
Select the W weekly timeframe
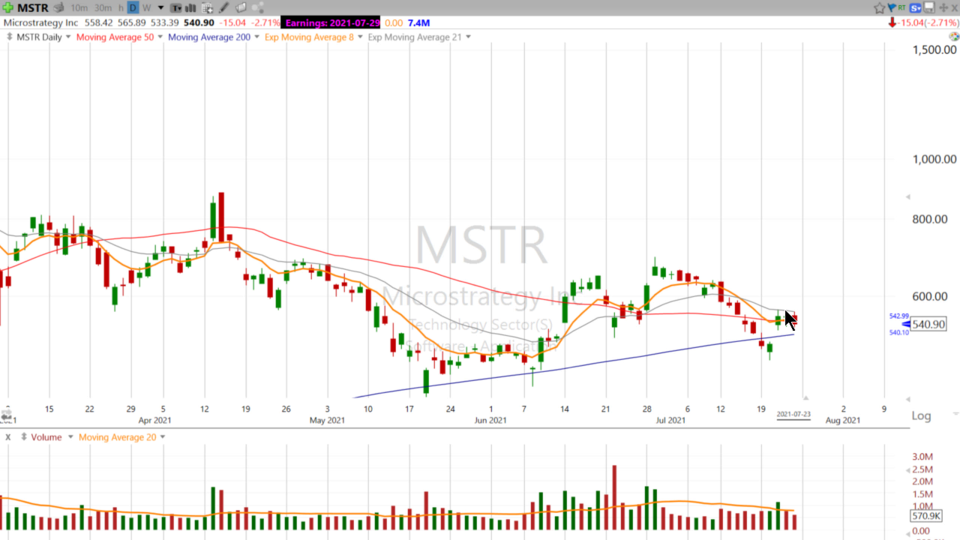point(147,8)
